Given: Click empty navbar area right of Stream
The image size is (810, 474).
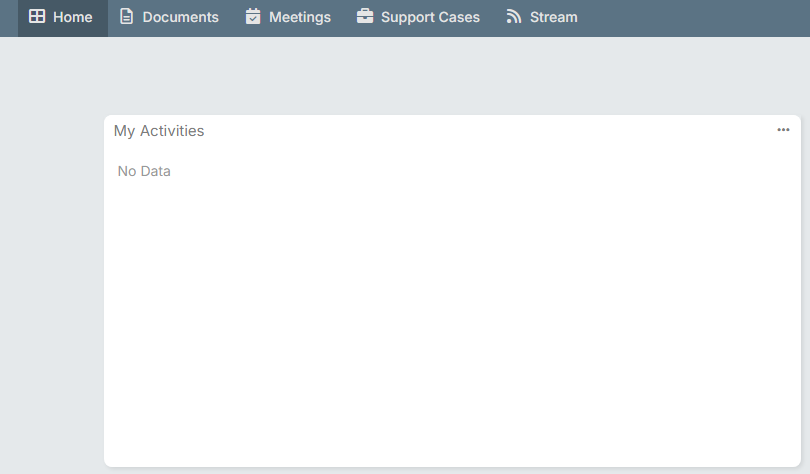Looking at the screenshot, I should tap(690, 17).
